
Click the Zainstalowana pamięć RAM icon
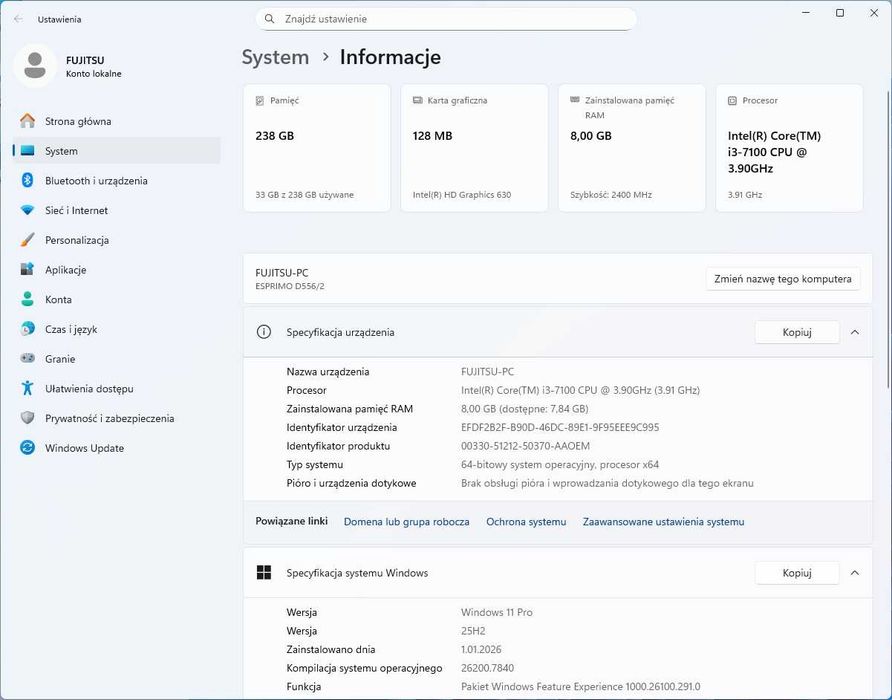click(575, 100)
